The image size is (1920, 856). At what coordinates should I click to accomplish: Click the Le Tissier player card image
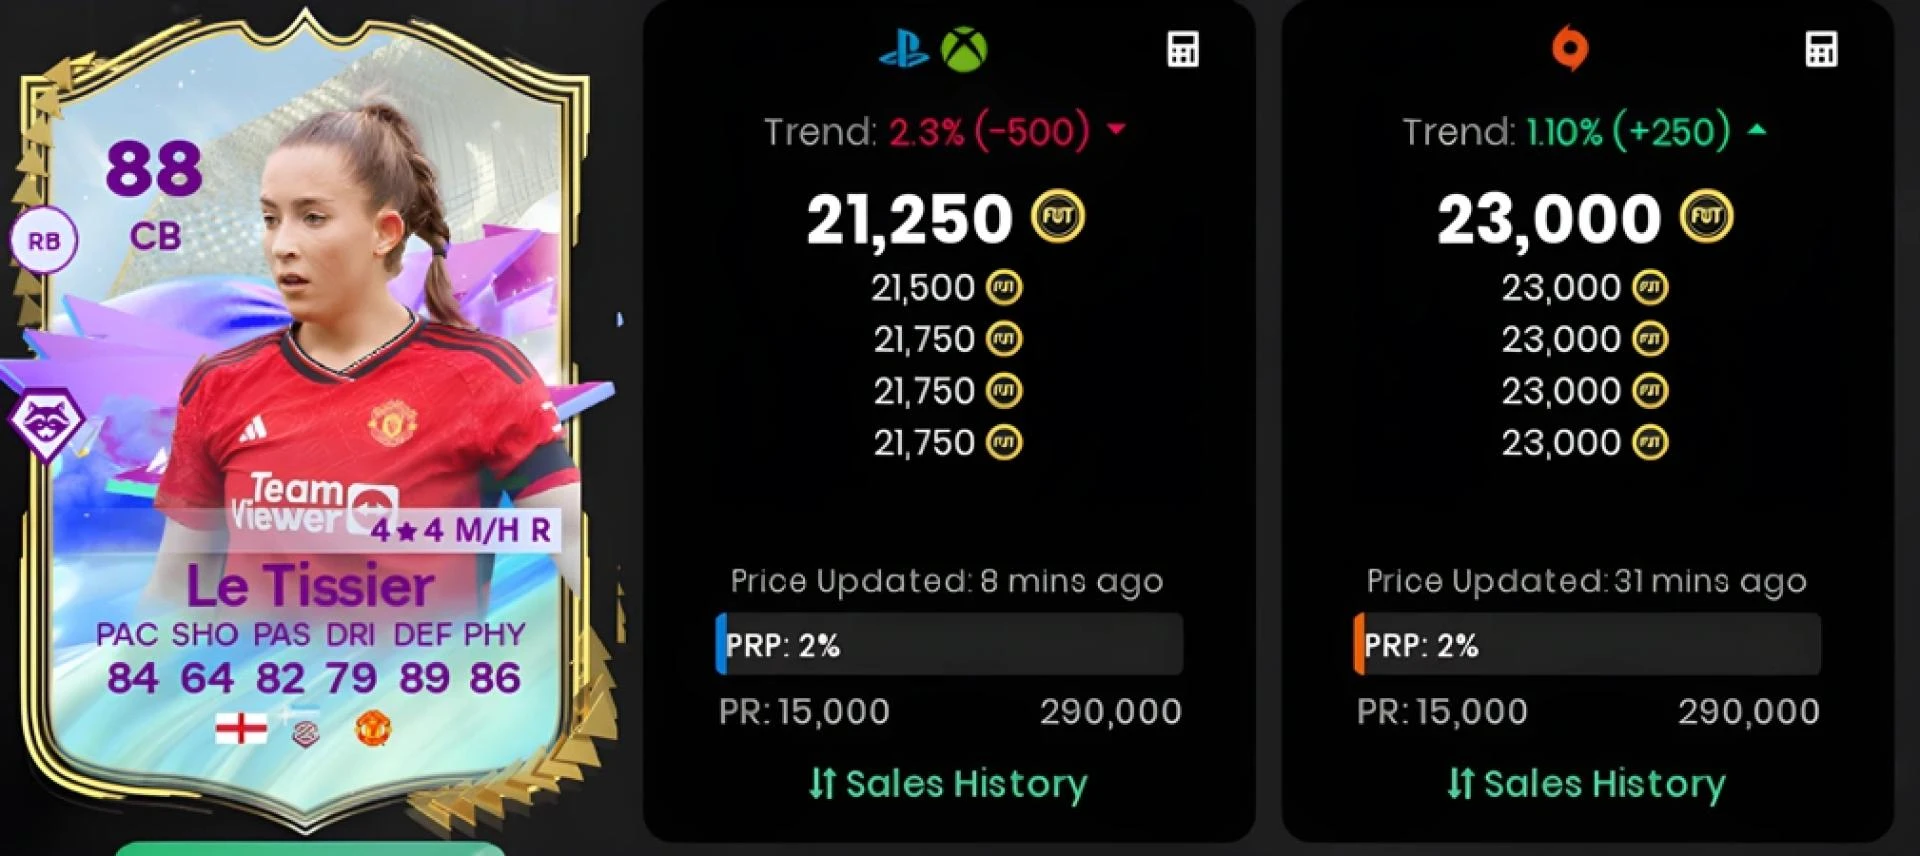point(309,420)
